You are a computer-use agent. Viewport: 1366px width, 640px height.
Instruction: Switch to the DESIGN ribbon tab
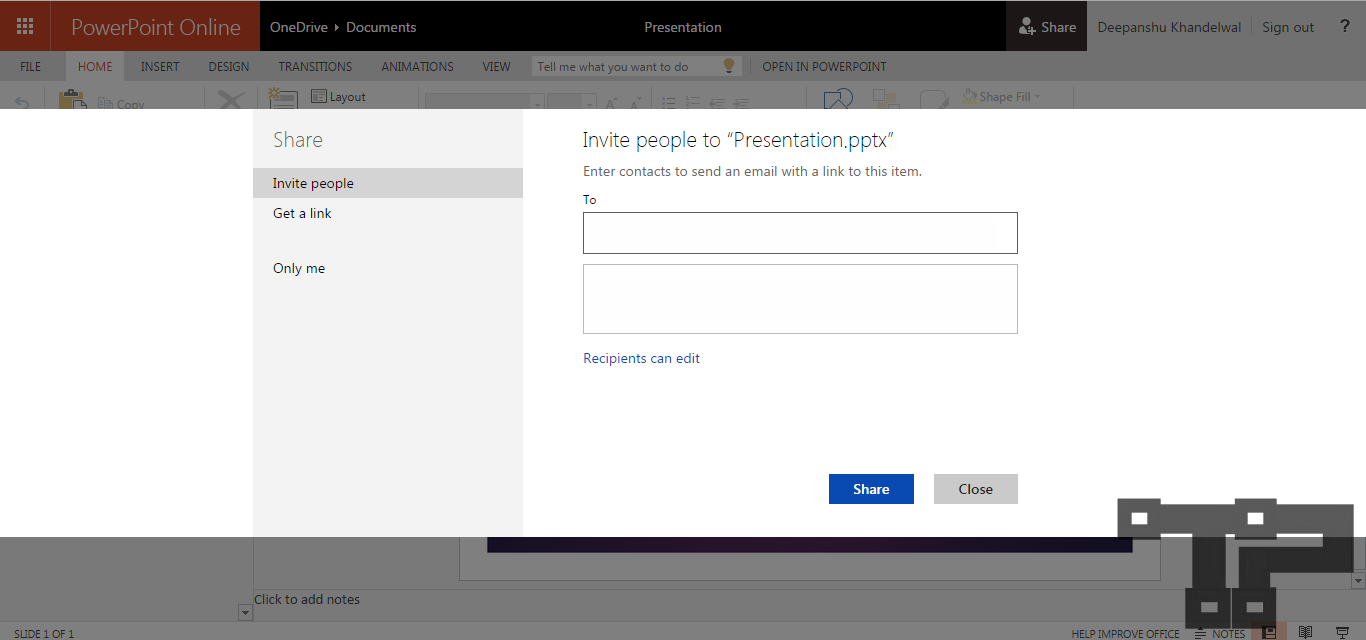click(x=229, y=67)
